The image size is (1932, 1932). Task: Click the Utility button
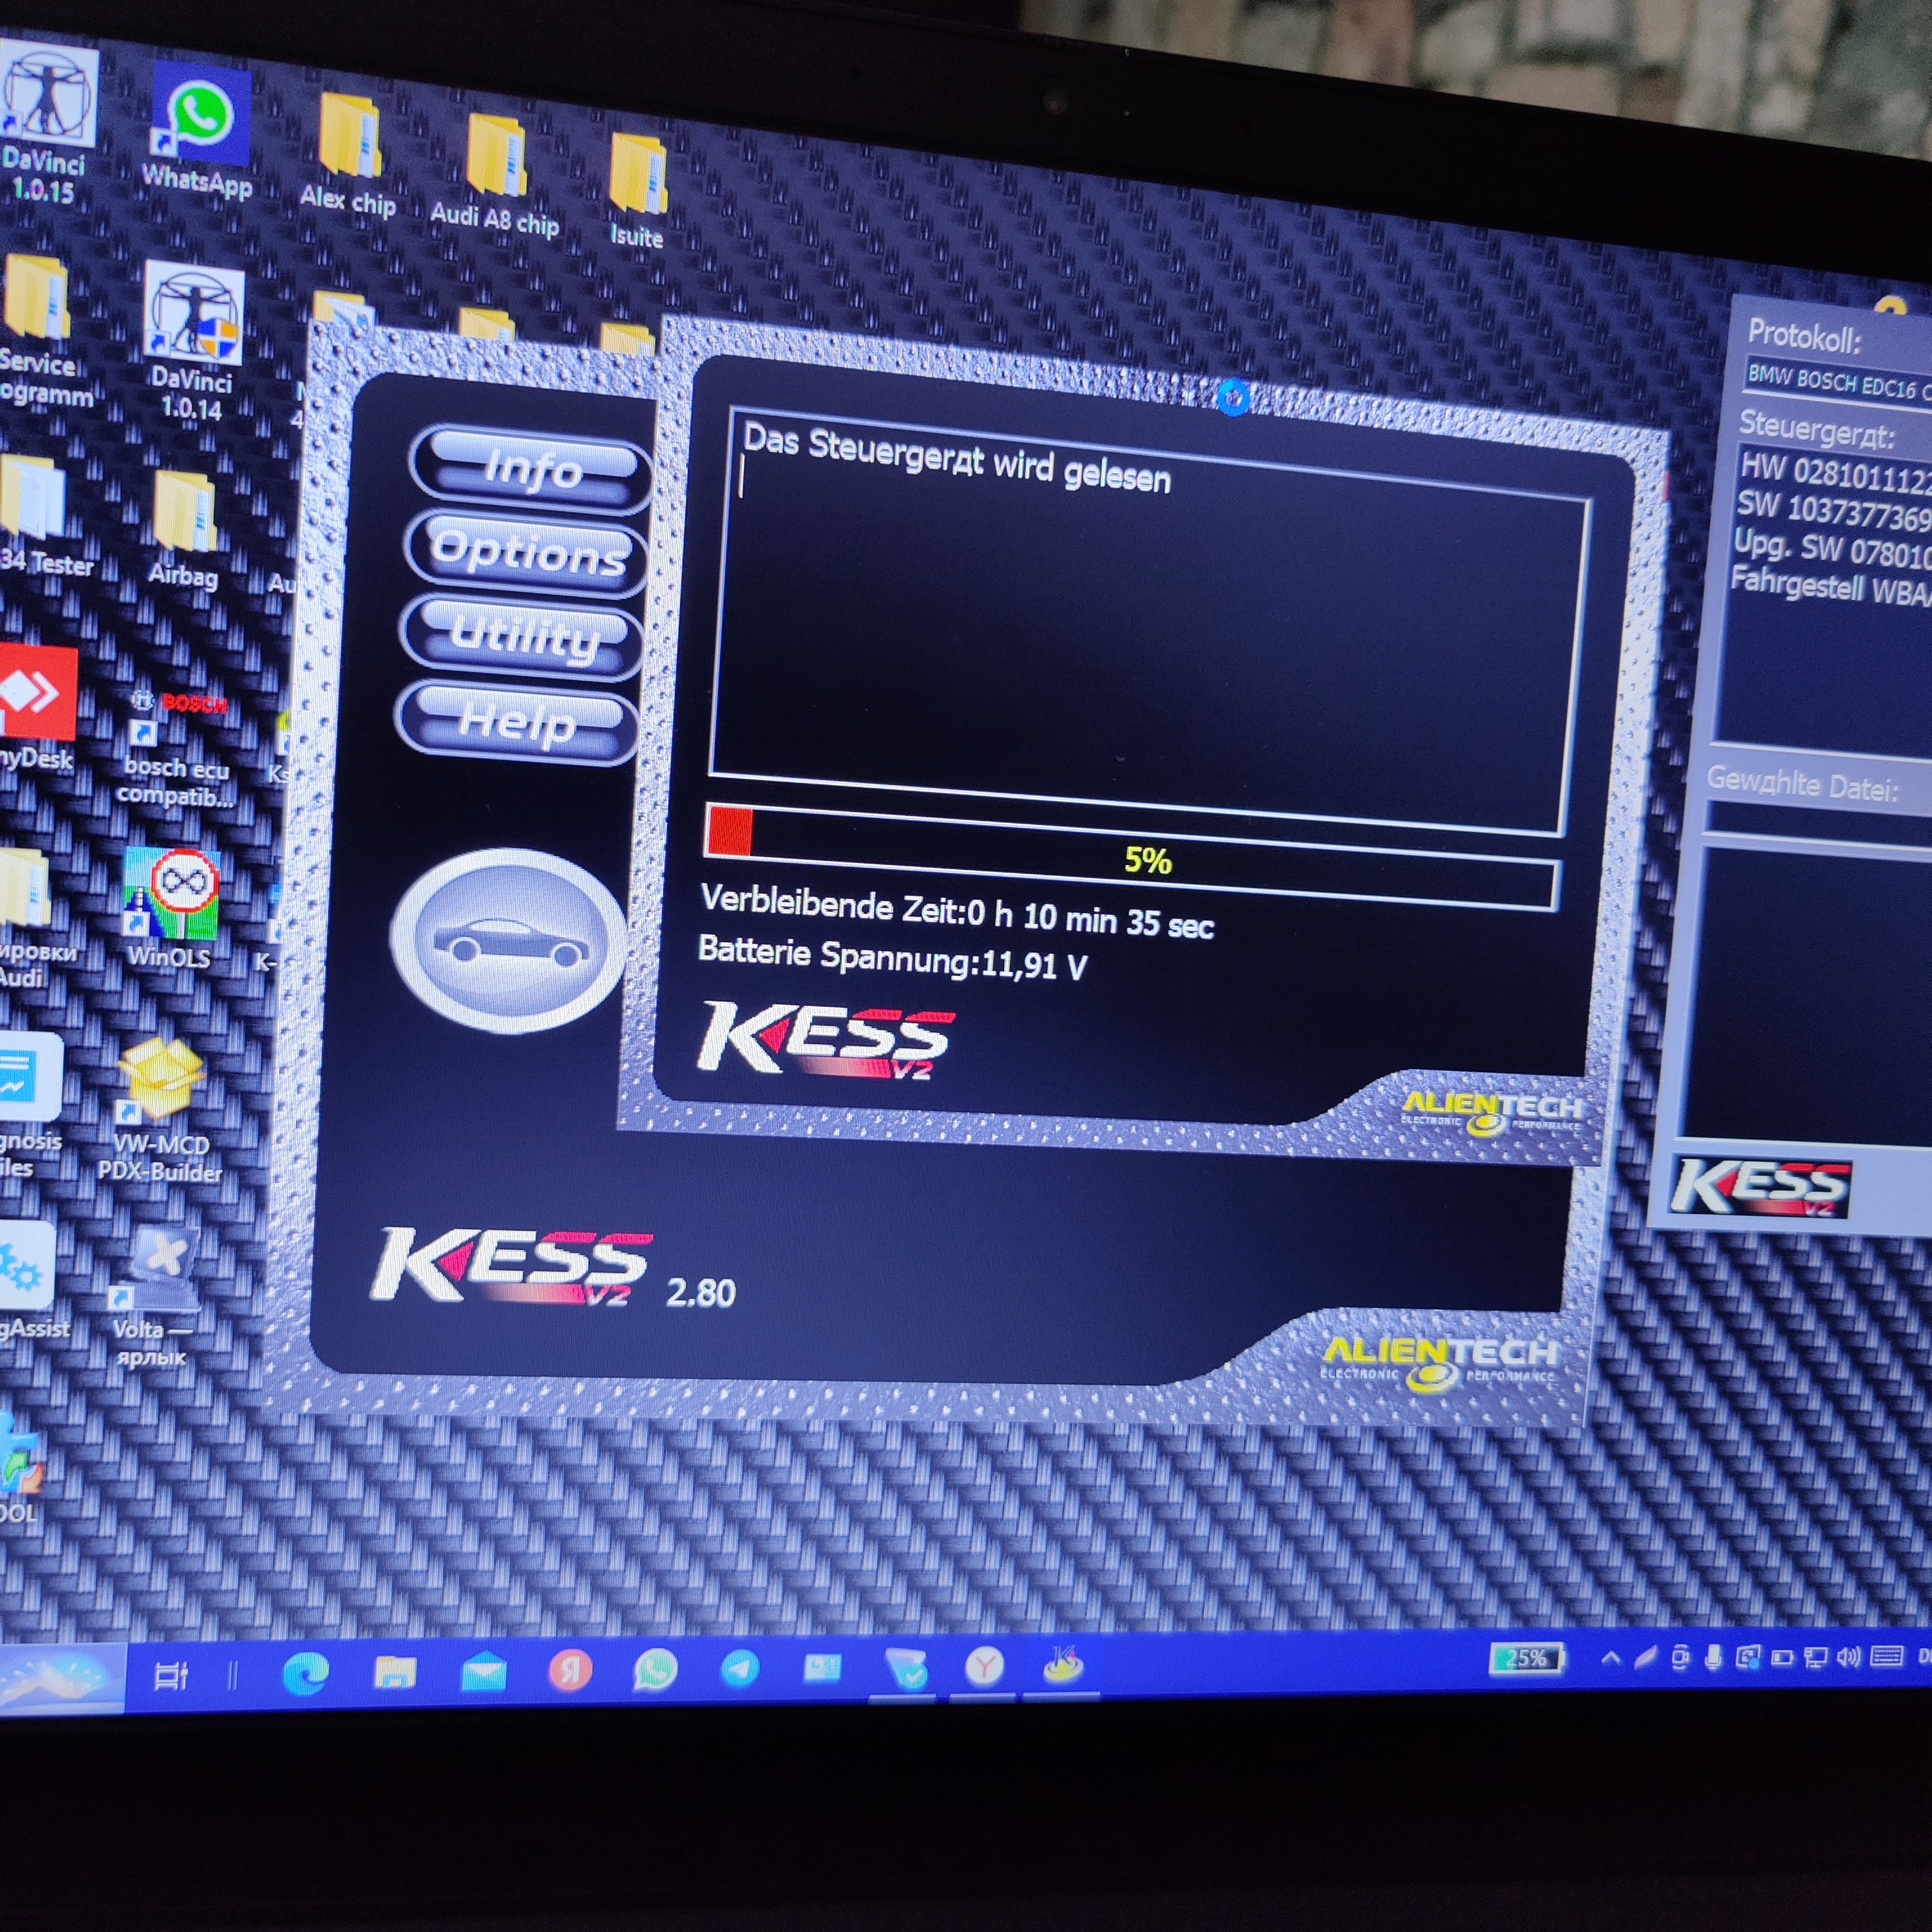point(523,637)
